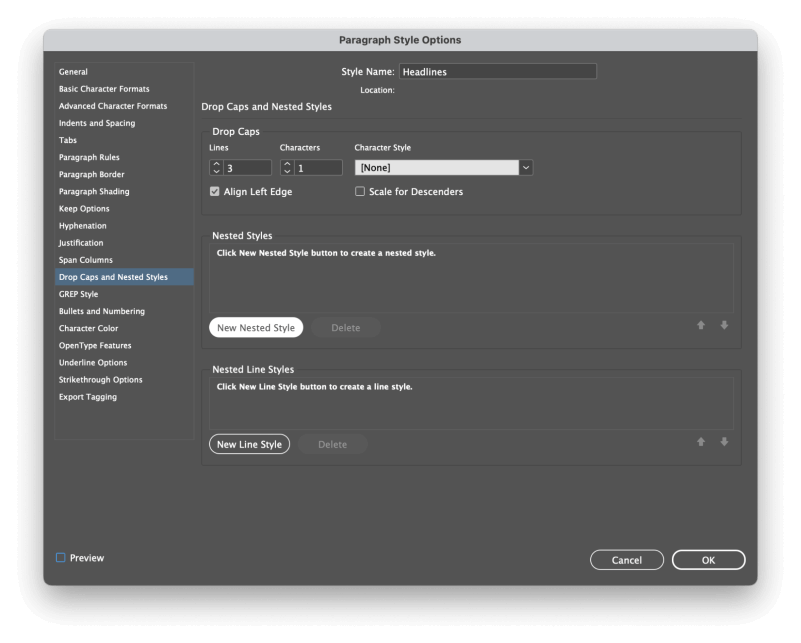Adjust the Drop Caps Characters stepper
The height and width of the screenshot is (643, 801).
pyautogui.click(x=287, y=168)
